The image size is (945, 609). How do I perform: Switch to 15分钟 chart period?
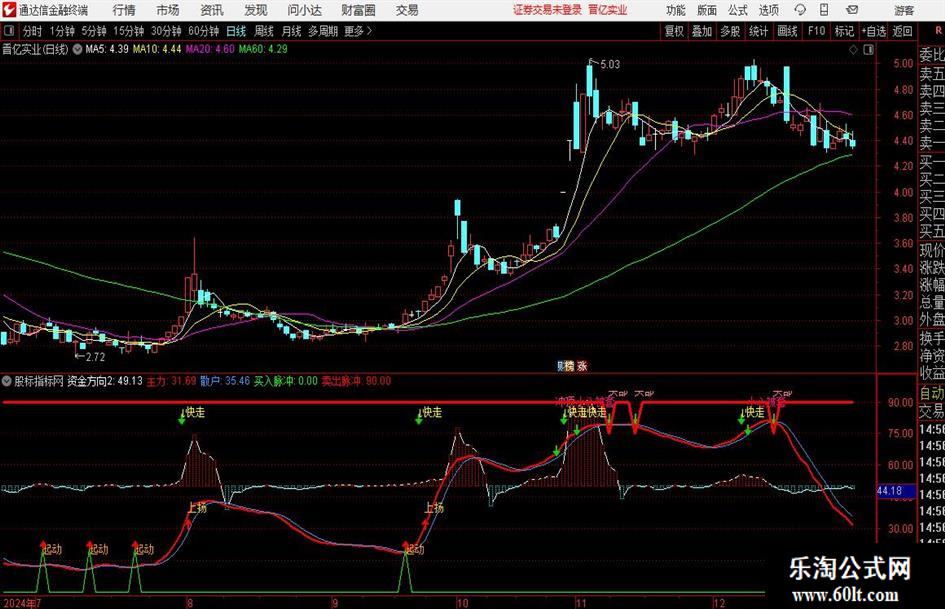[128, 31]
